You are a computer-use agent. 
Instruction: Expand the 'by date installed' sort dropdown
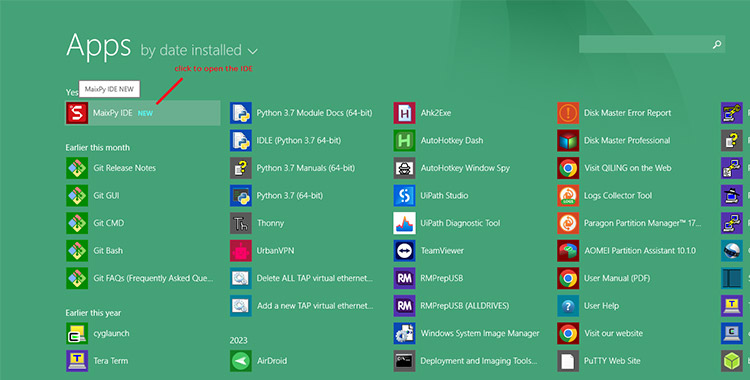199,50
